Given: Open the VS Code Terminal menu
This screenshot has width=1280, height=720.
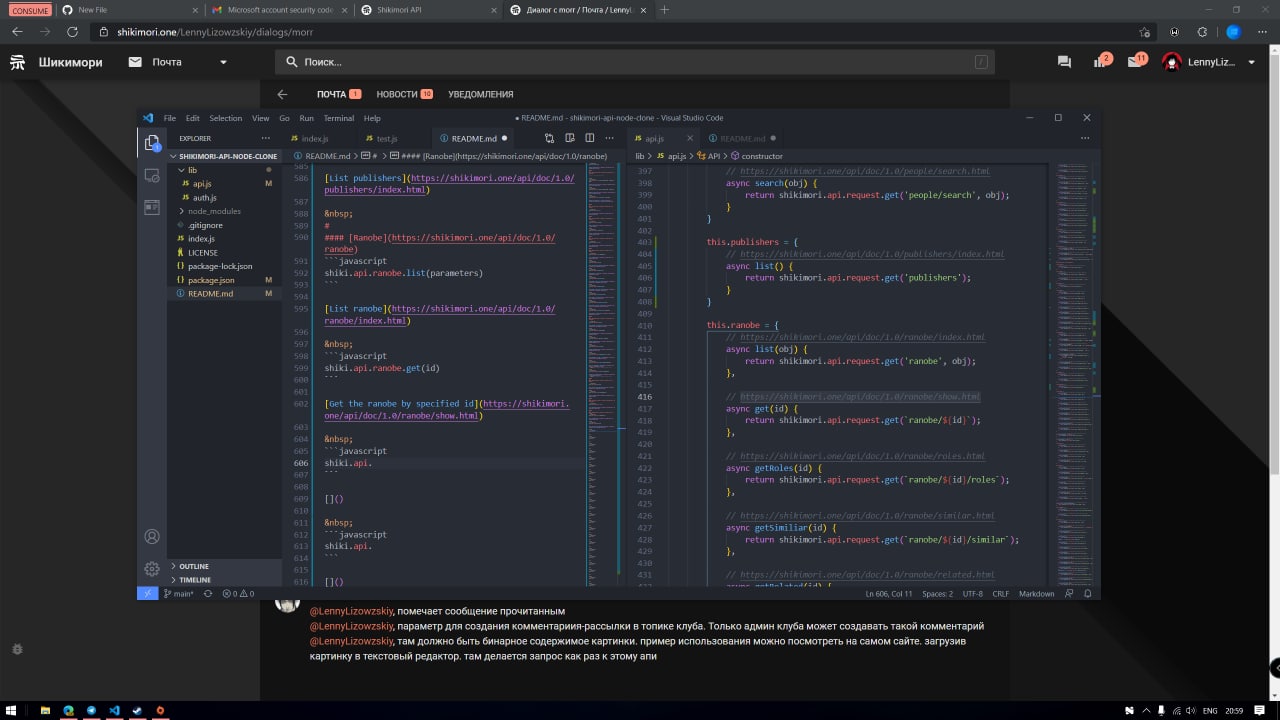Looking at the screenshot, I should (339, 118).
